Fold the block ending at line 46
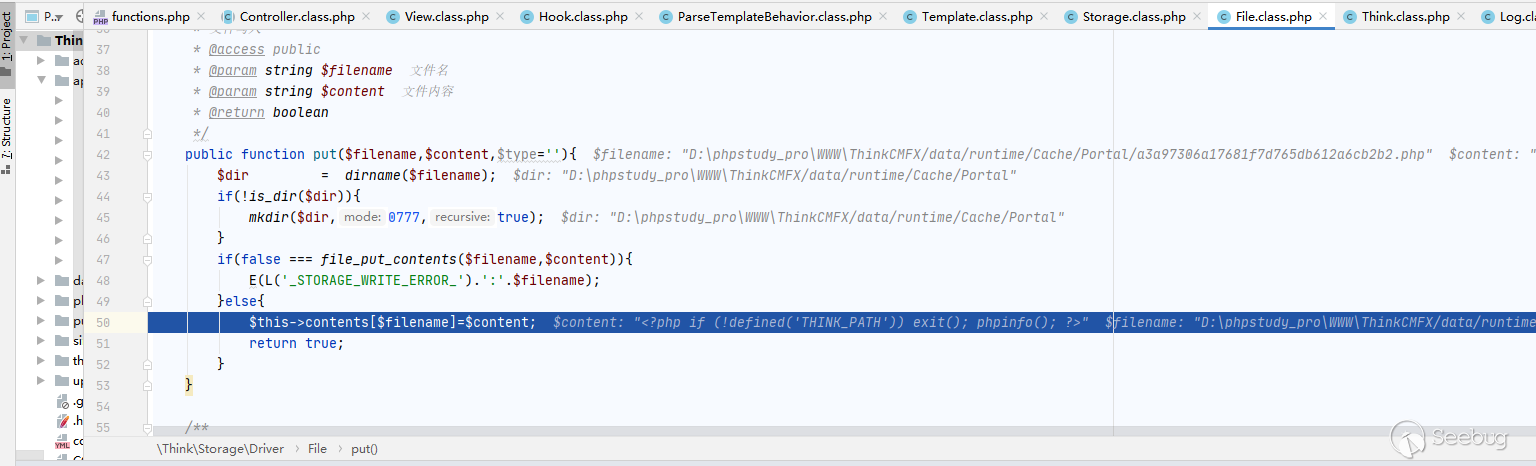Image resolution: width=1536 pixels, height=466 pixels. 148,238
